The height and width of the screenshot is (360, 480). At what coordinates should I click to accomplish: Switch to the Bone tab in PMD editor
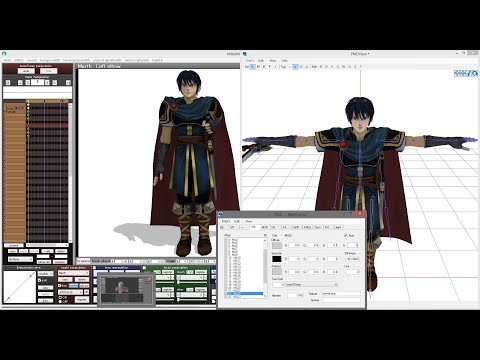coord(265,227)
